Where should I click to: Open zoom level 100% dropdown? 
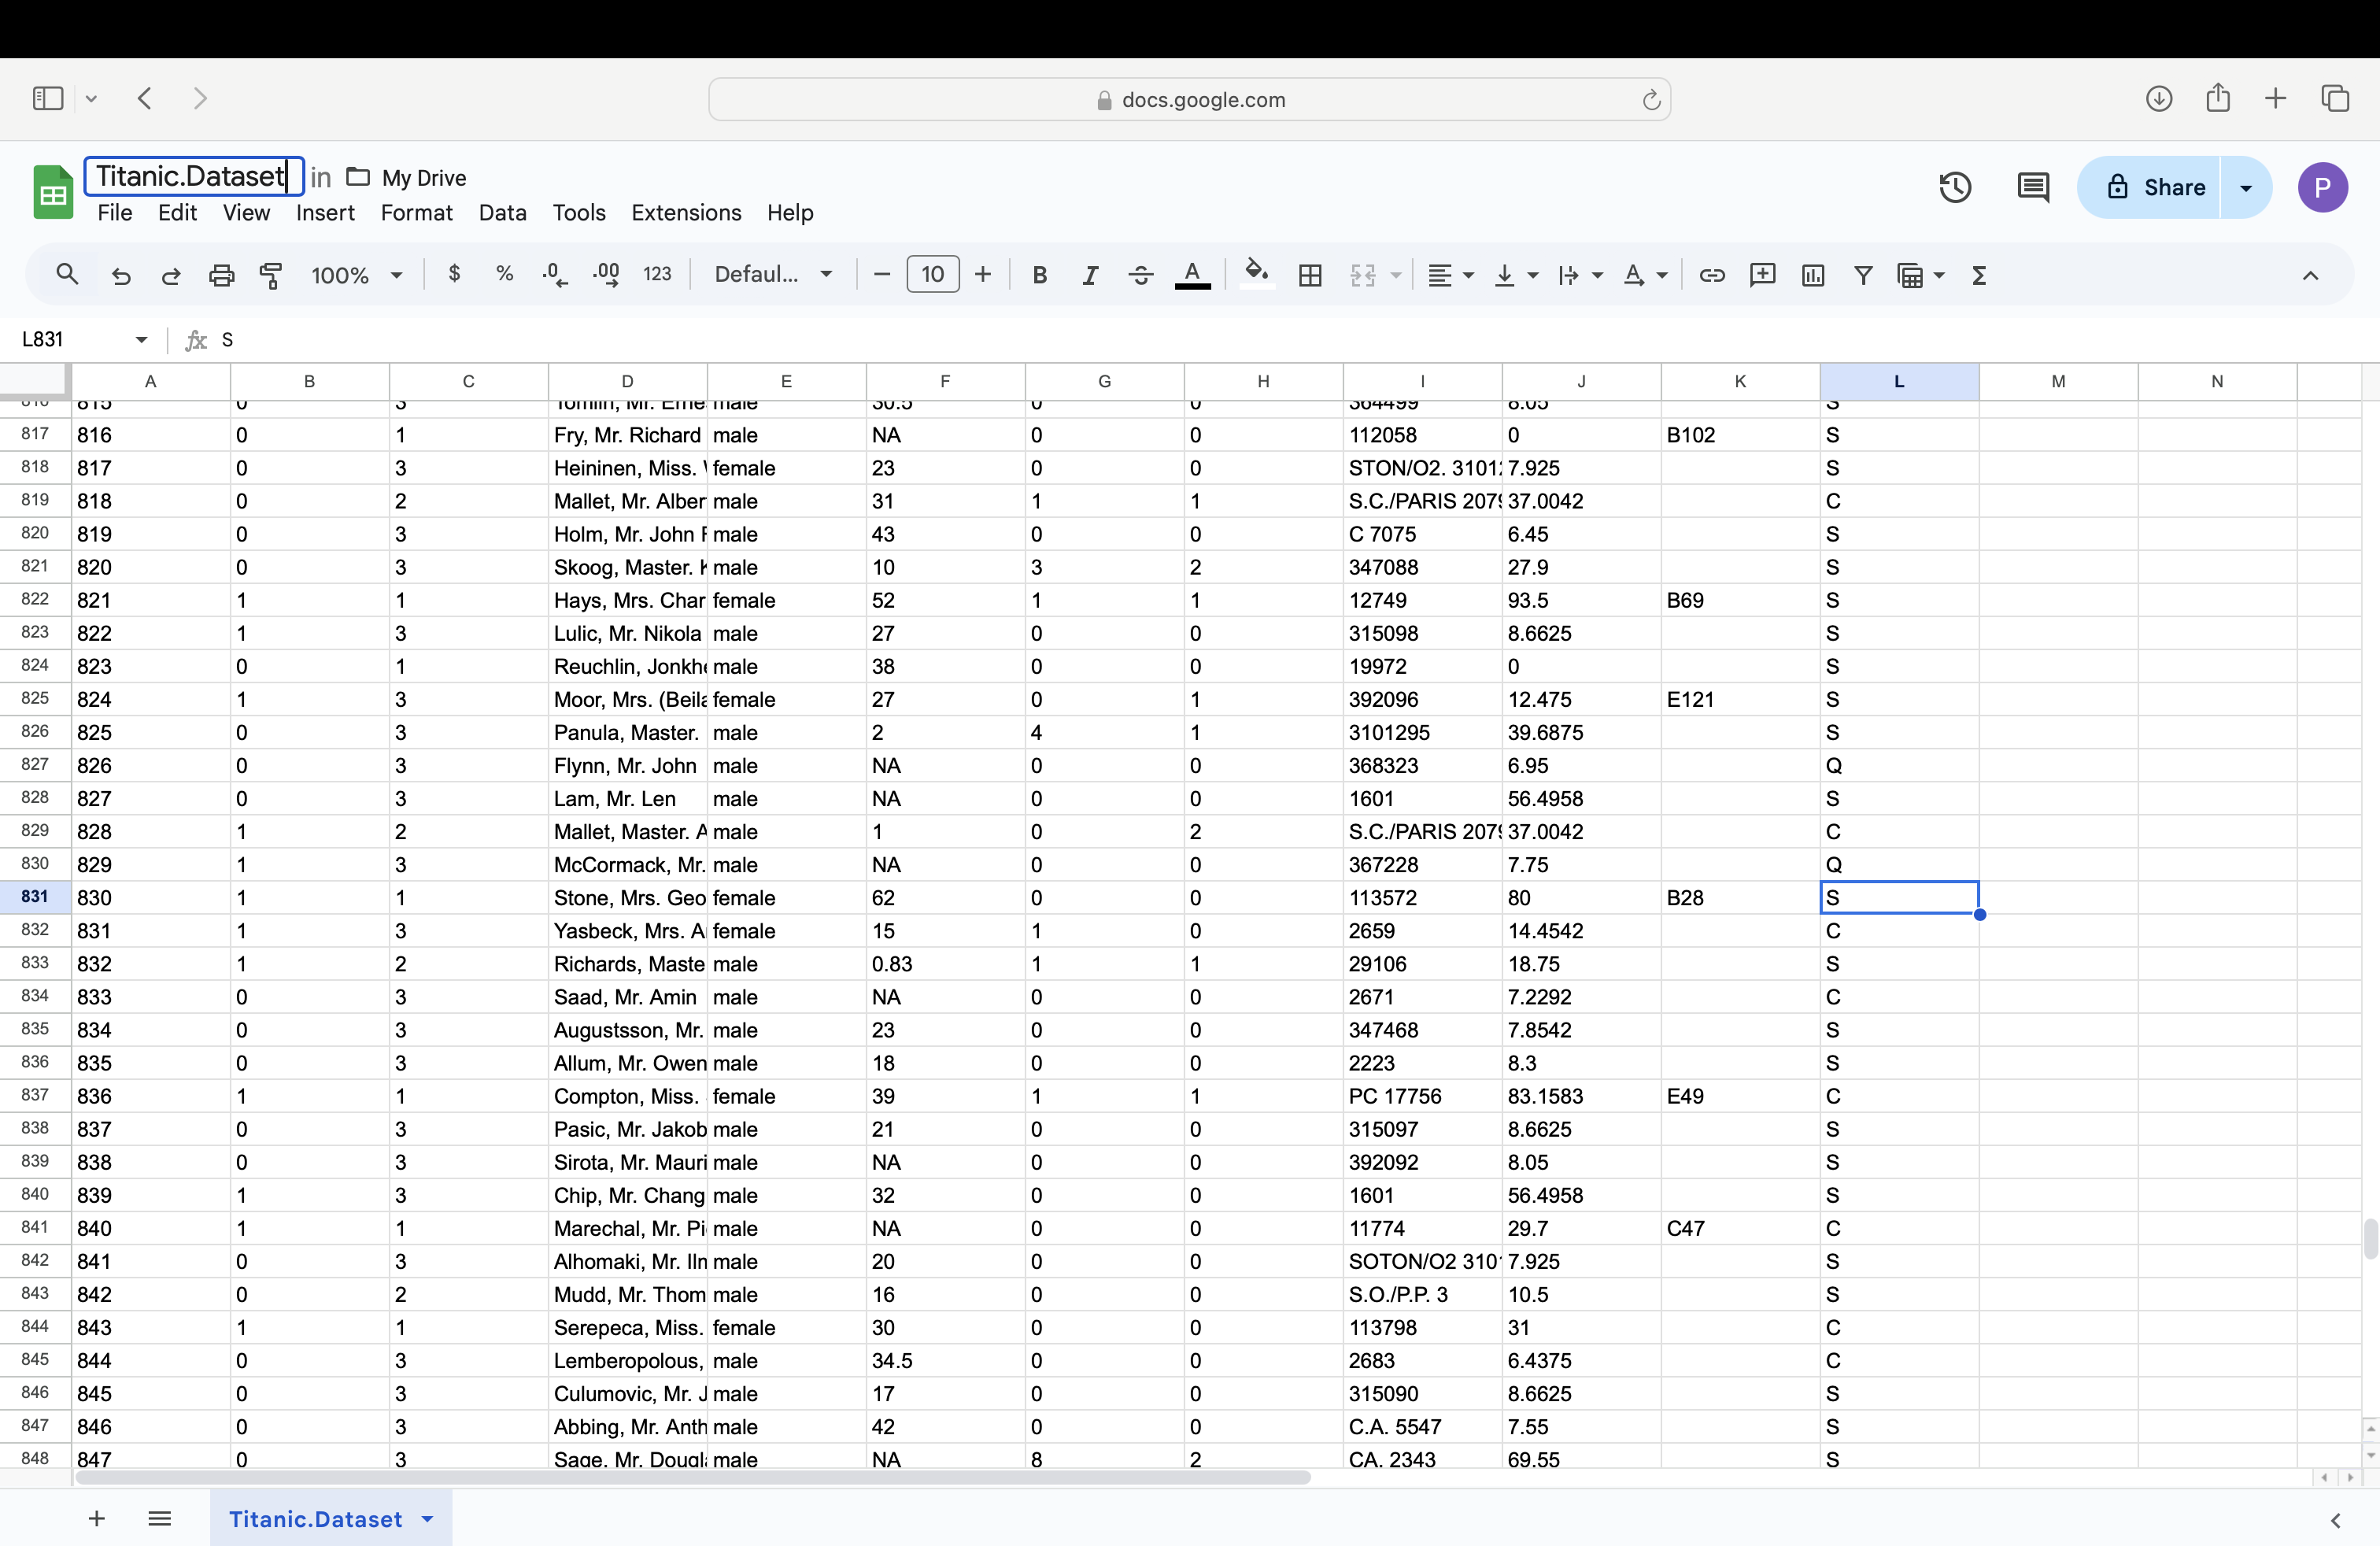click(356, 275)
